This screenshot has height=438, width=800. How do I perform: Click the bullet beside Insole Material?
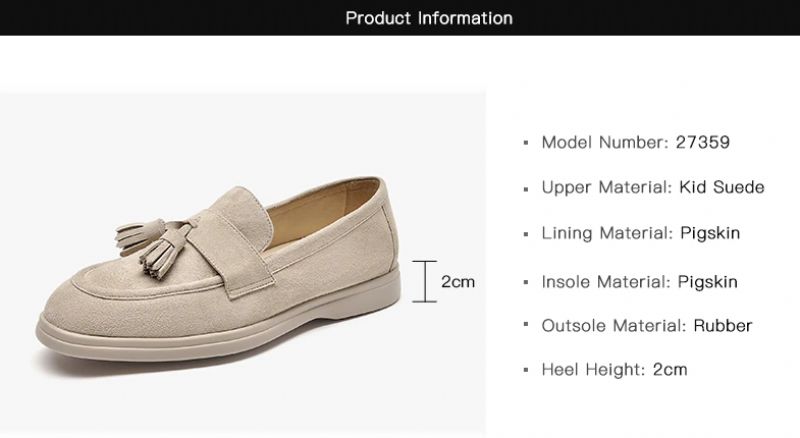(527, 282)
